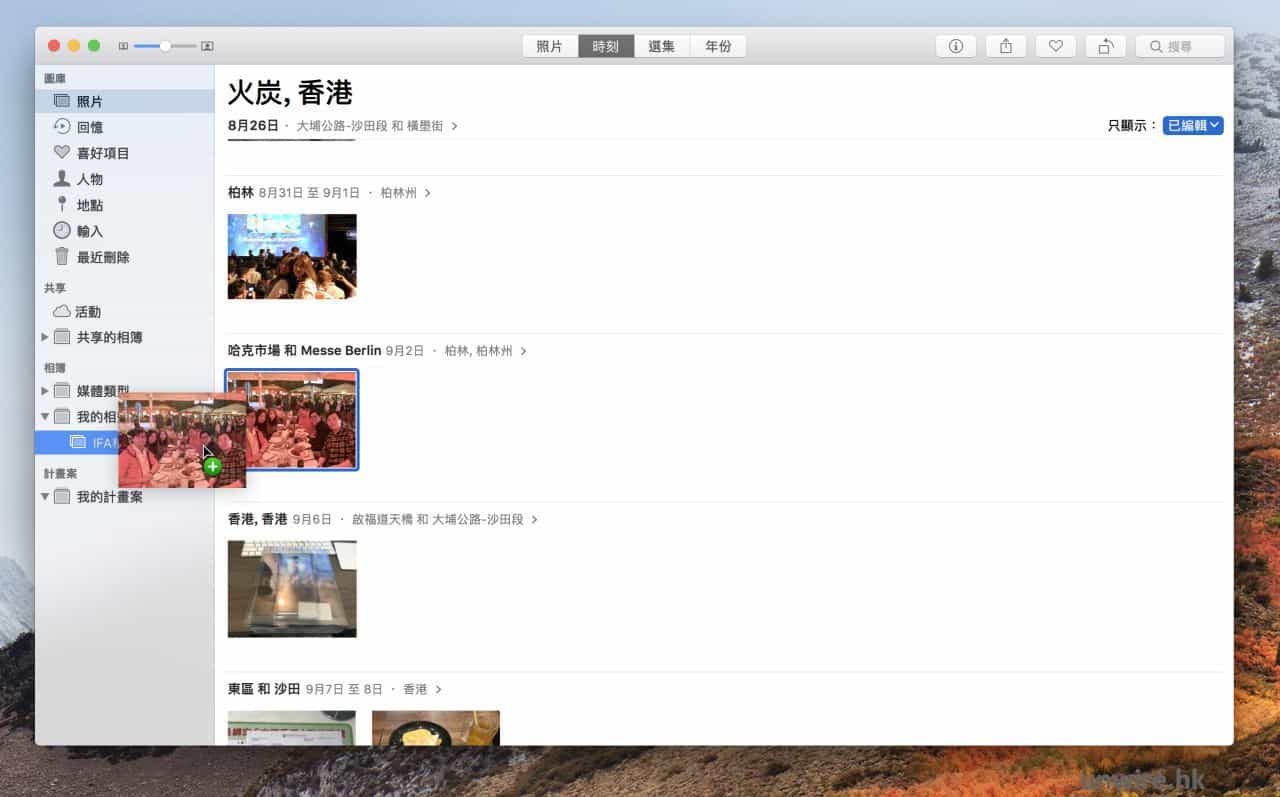1280x797 pixels.
Task: Collapse 我的計畫案 disclosure triangle
Action: point(44,496)
